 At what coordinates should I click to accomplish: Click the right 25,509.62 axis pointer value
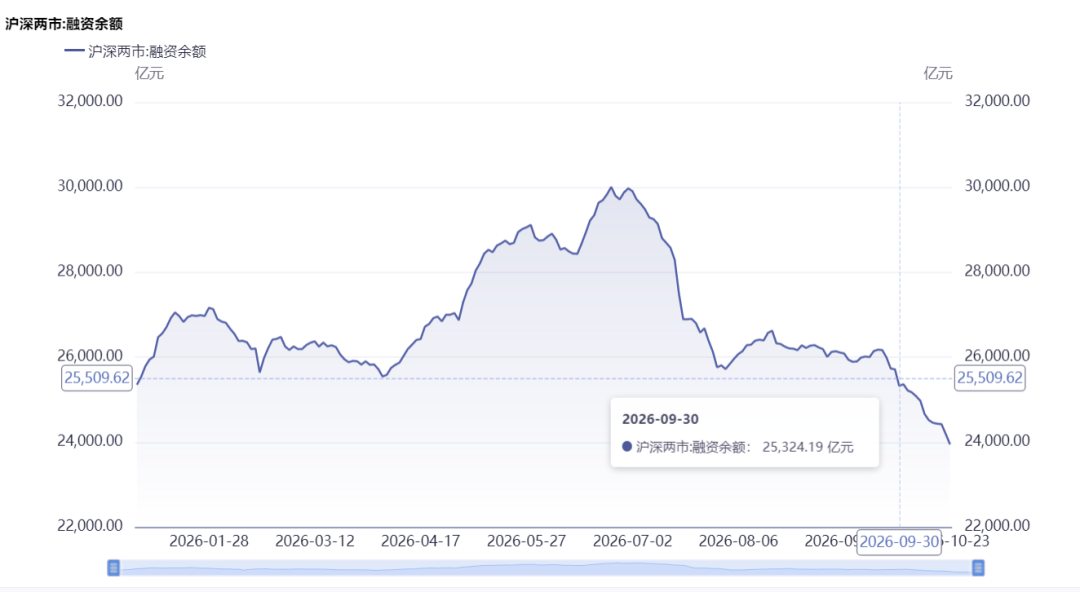990,378
